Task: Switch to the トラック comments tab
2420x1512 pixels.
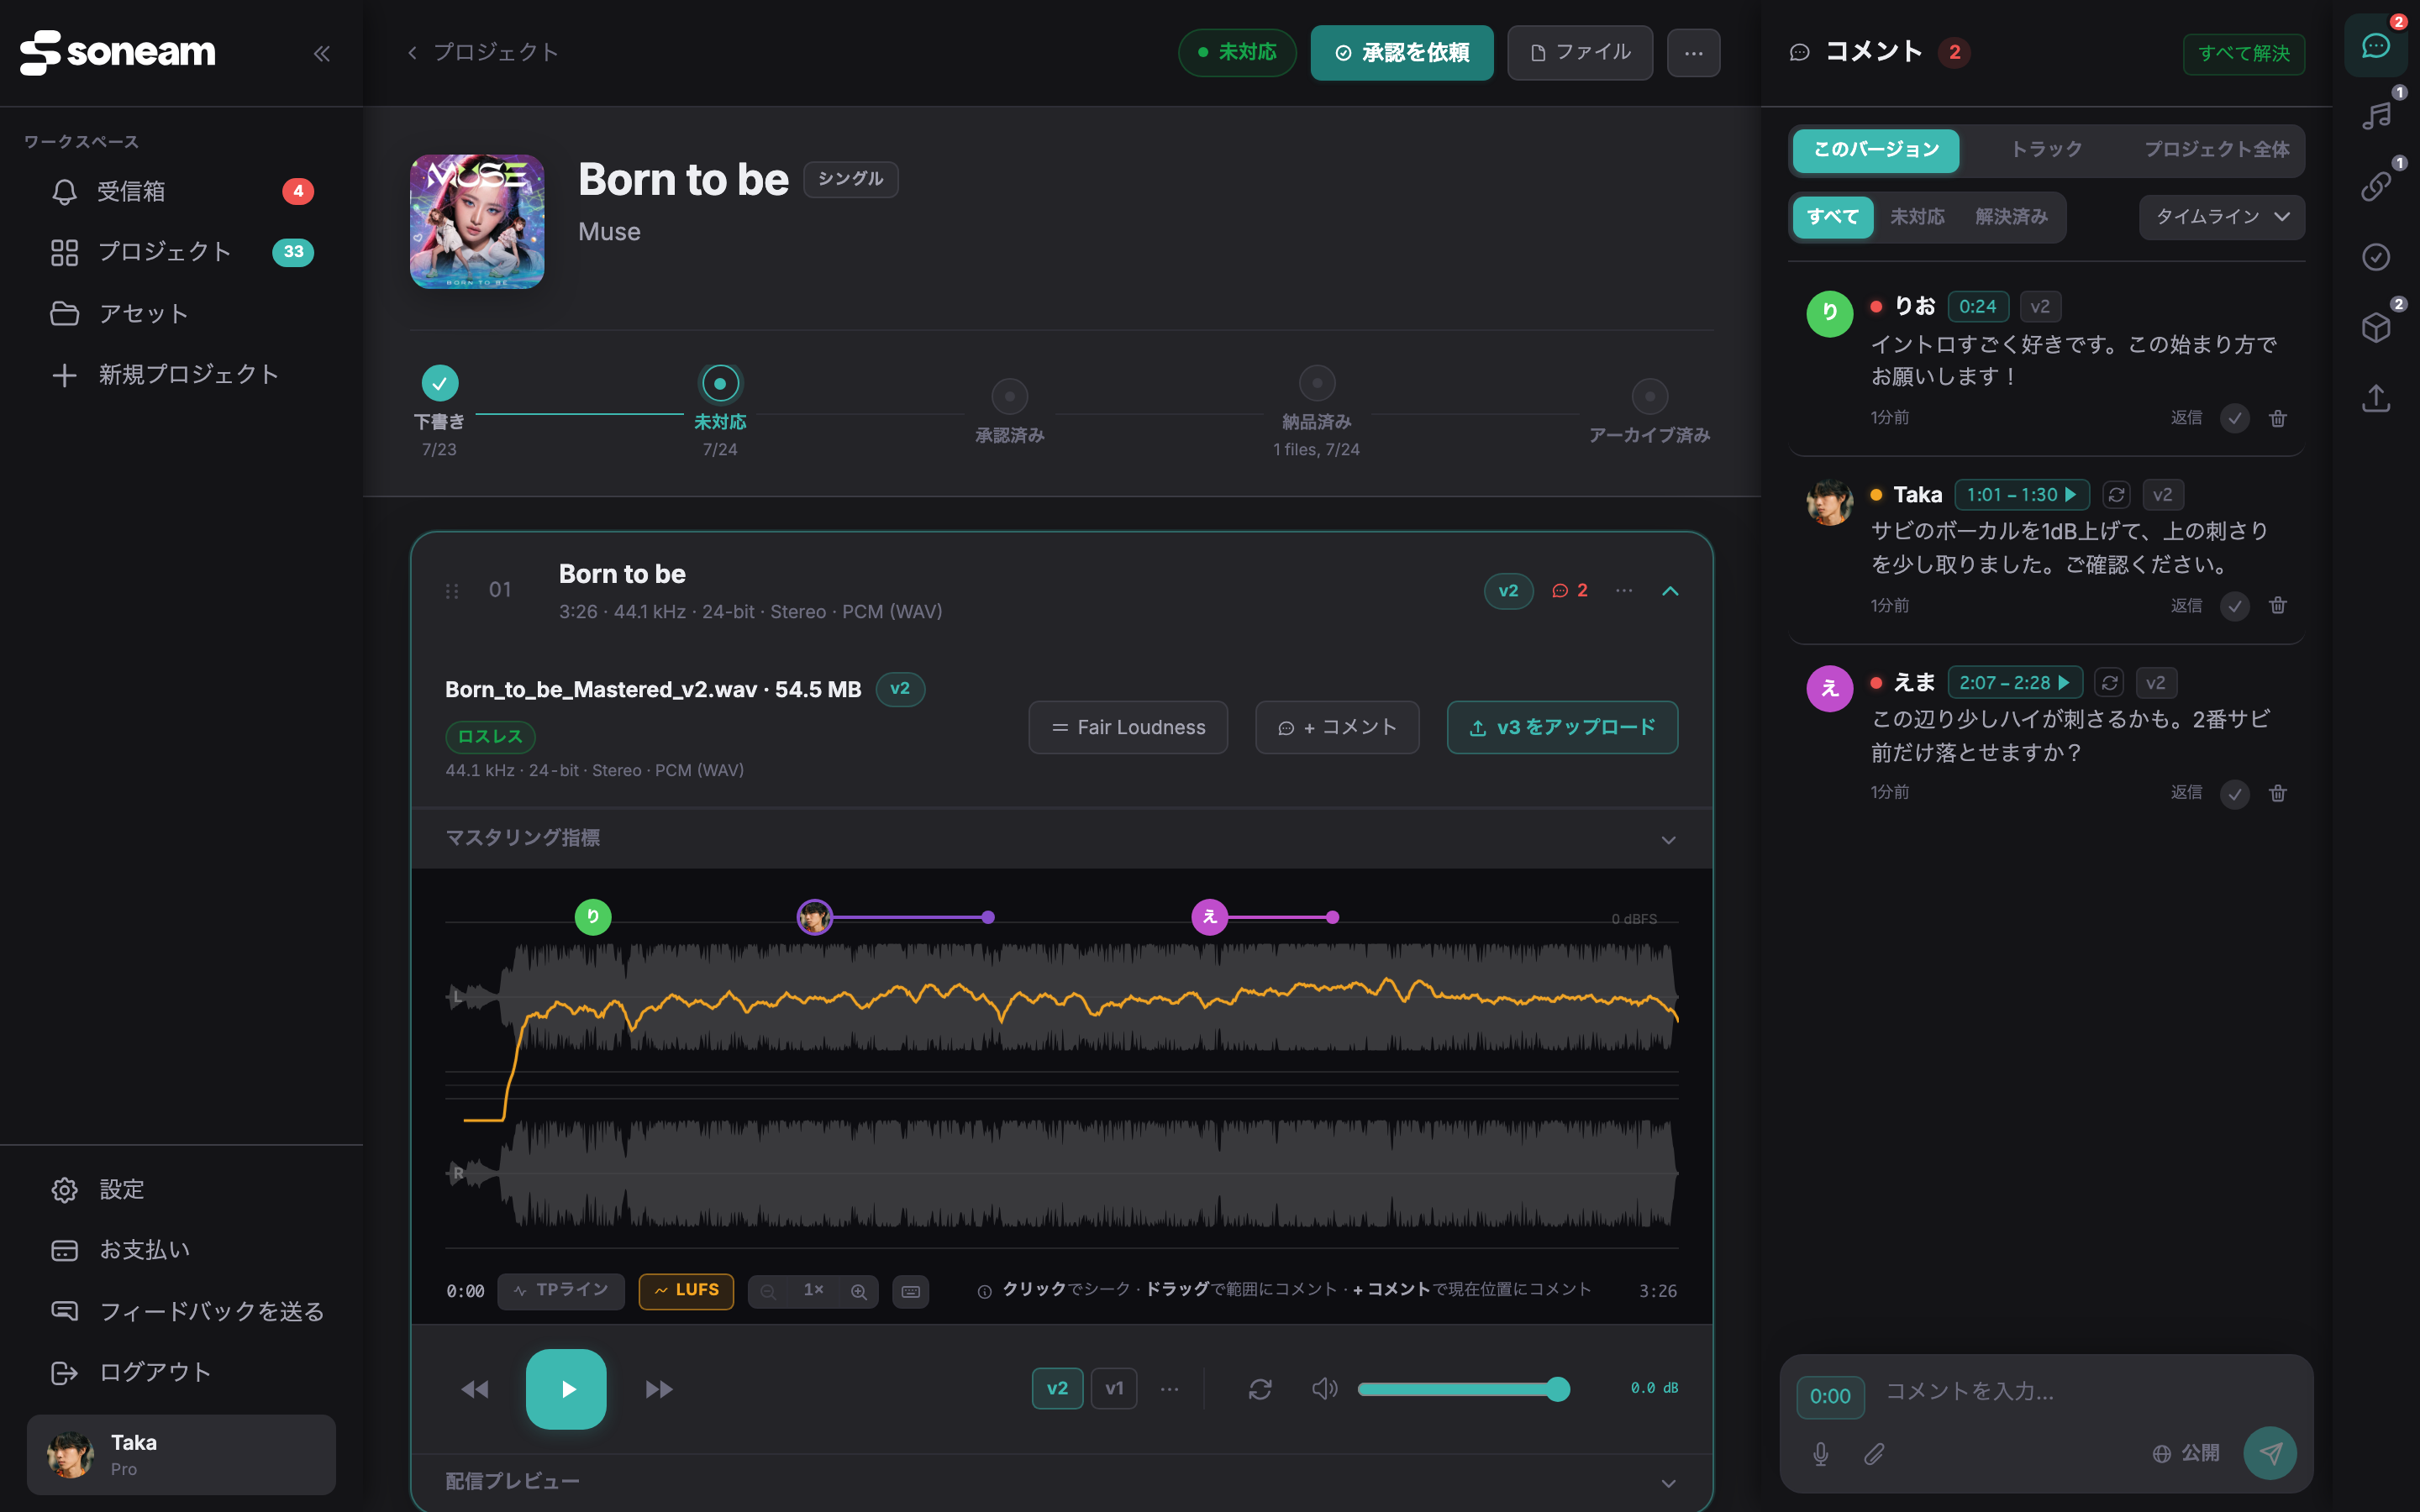Action: [2046, 150]
